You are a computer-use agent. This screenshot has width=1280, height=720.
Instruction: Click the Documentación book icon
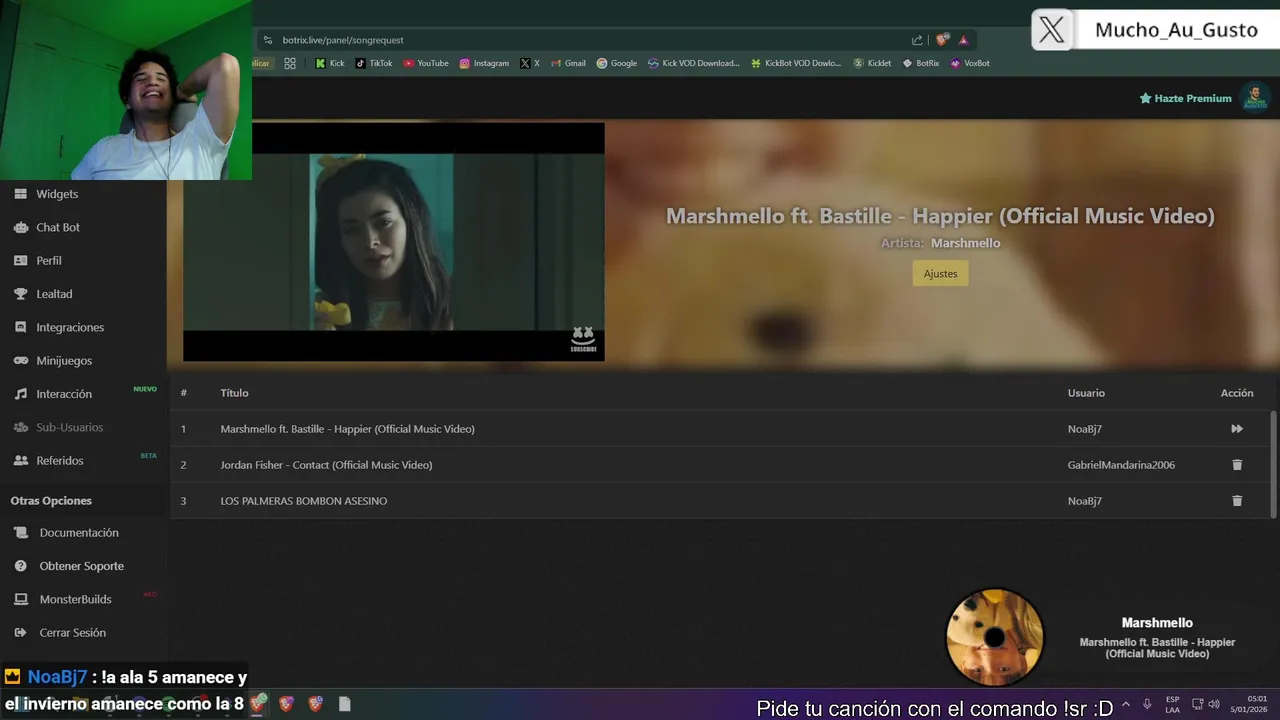coord(20,533)
